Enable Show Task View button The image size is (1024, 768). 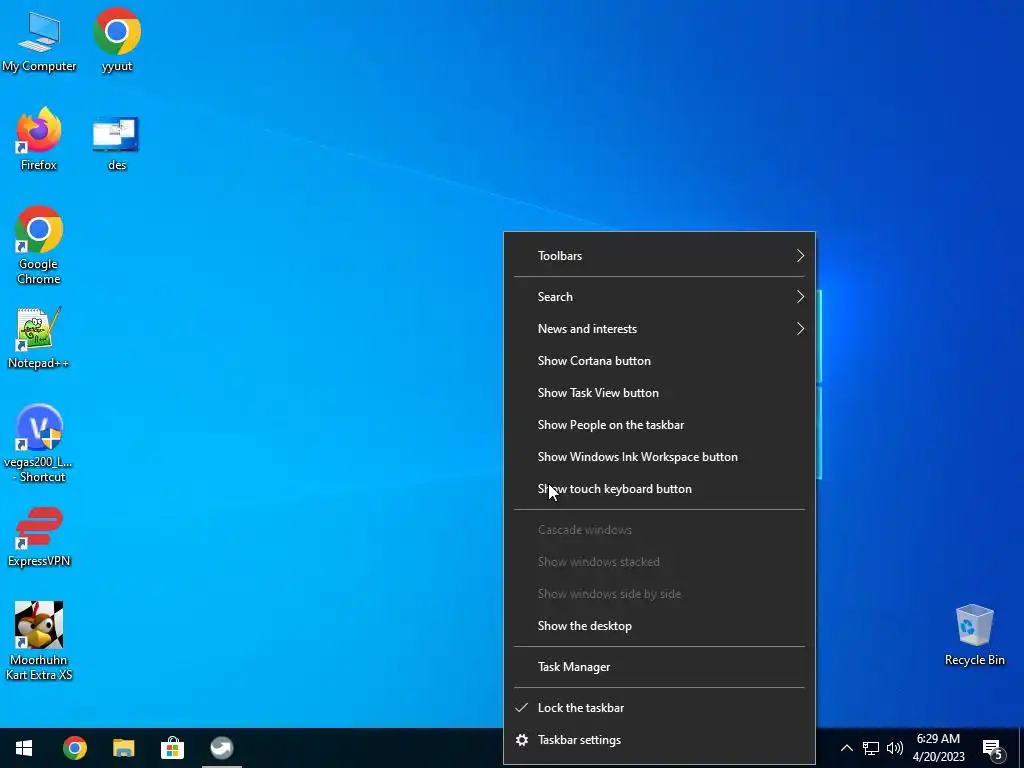coord(660,393)
